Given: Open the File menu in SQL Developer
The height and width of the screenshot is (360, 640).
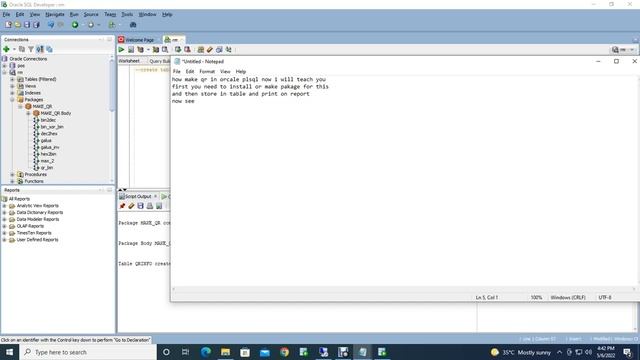Looking at the screenshot, I should (7, 14).
